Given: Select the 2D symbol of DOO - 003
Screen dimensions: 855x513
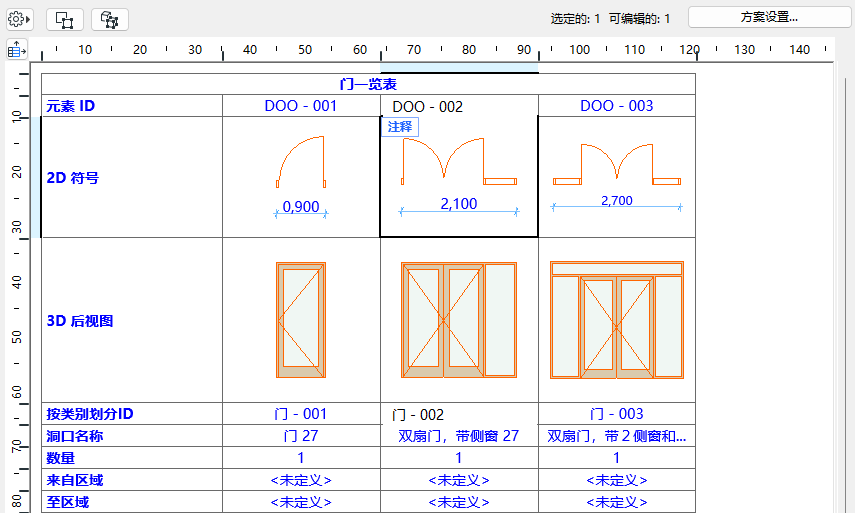Looking at the screenshot, I should pos(617,164).
